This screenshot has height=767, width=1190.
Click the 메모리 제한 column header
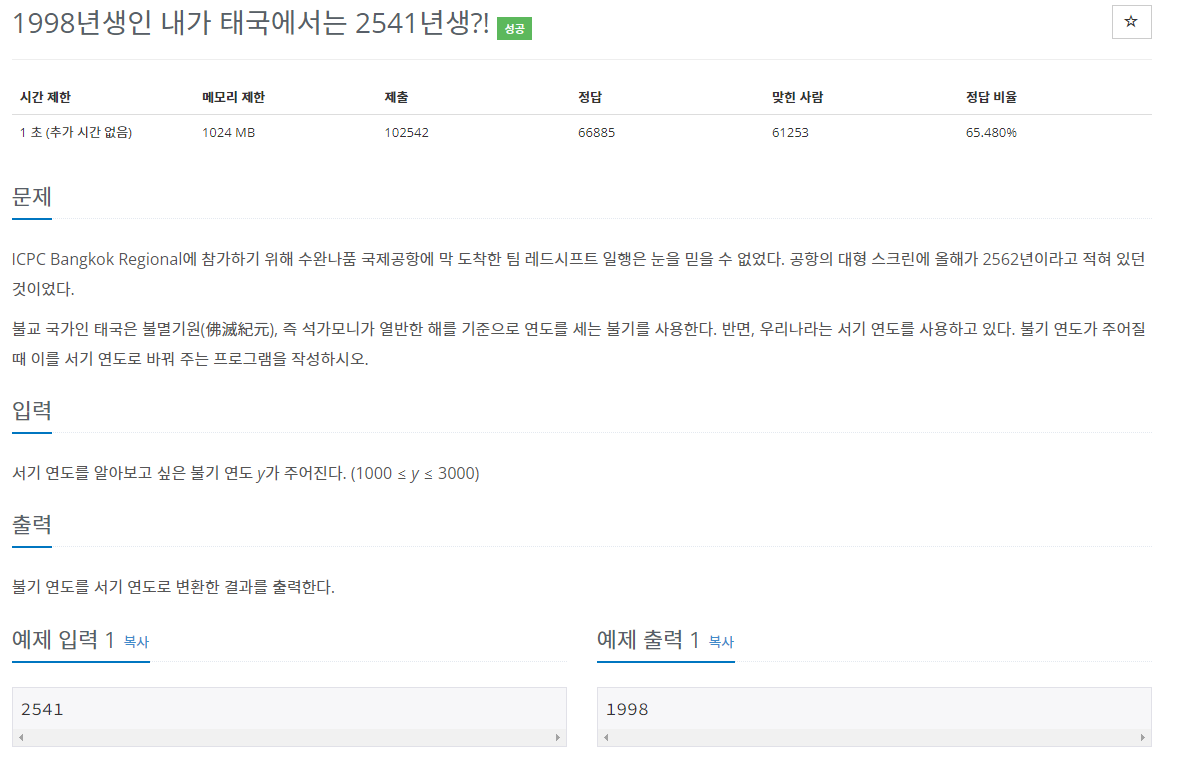point(233,97)
